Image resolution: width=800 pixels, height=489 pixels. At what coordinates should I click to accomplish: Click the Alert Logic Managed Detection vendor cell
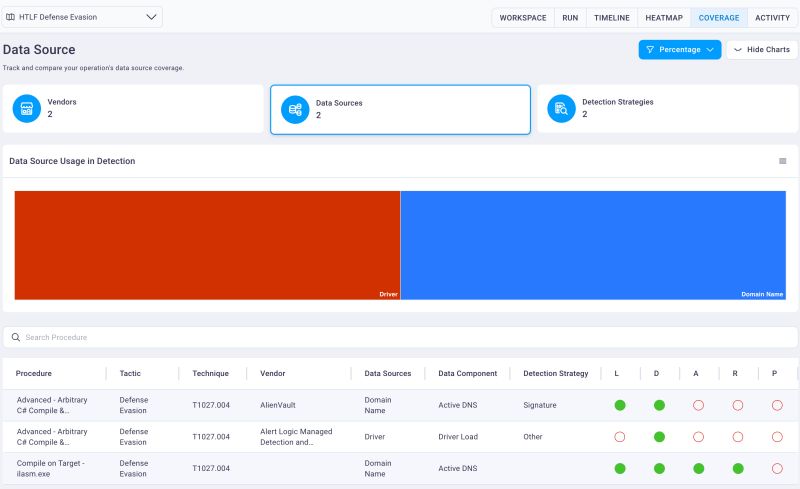pyautogui.click(x=296, y=437)
